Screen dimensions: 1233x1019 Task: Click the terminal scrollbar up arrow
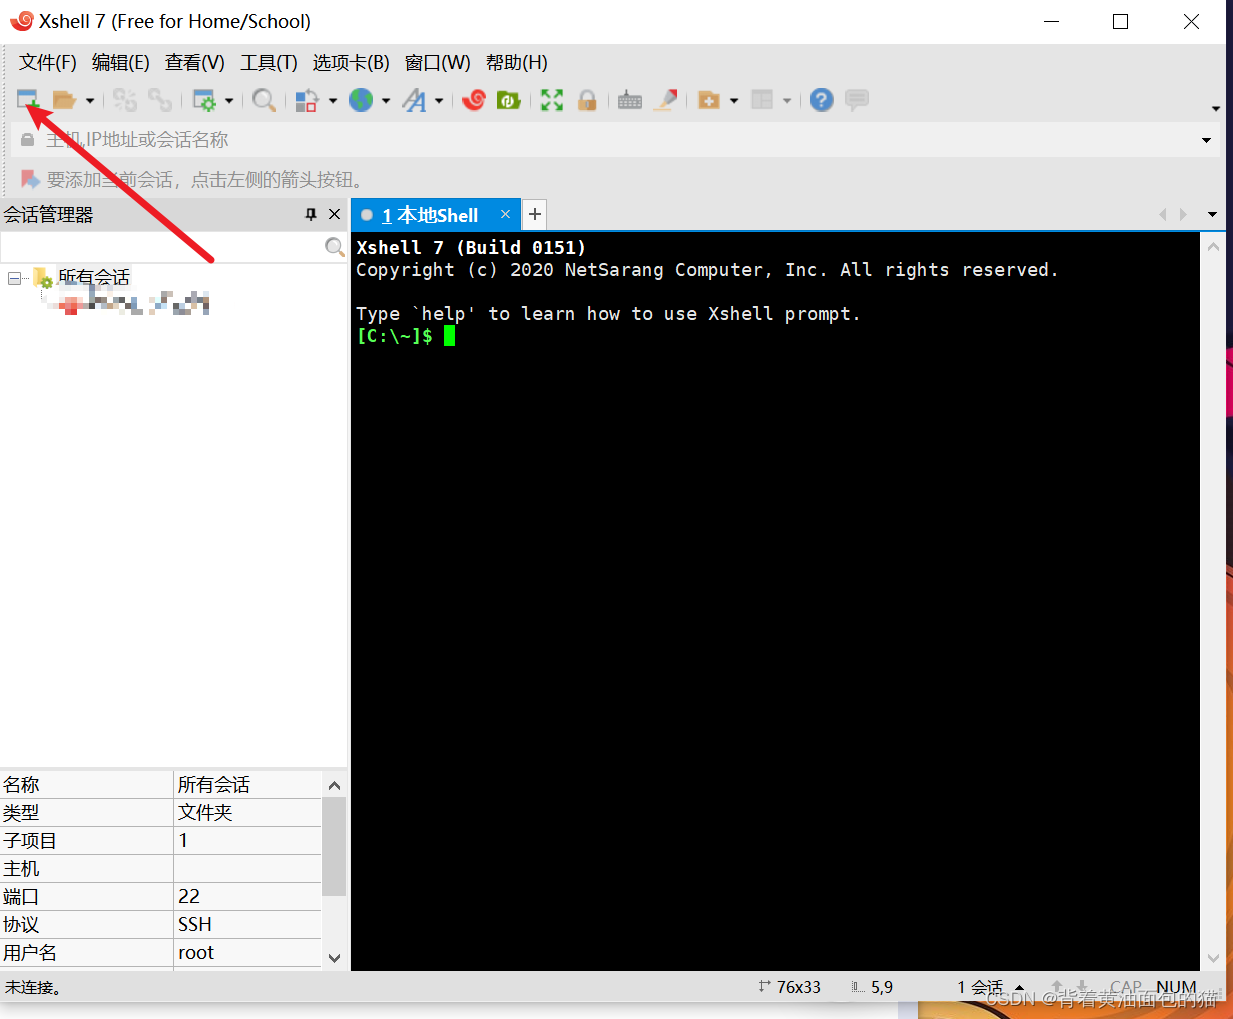1213,246
